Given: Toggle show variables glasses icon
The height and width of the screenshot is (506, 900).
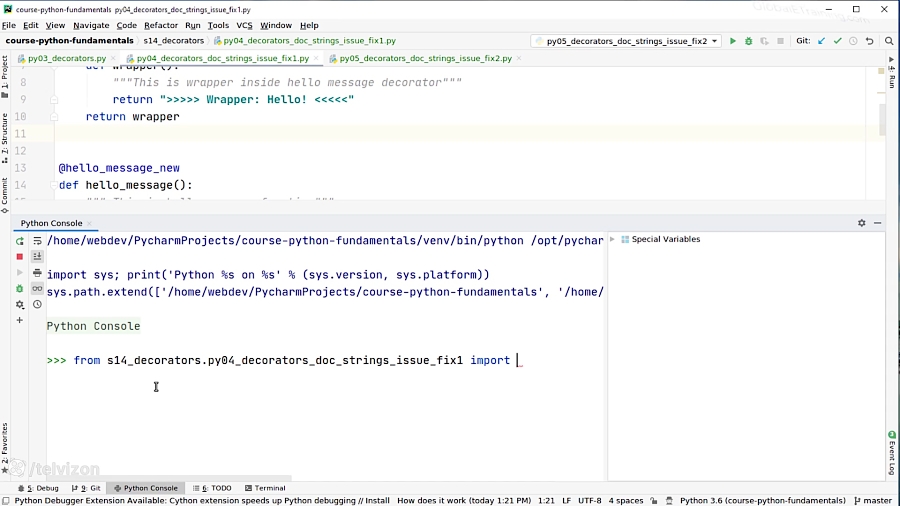Looking at the screenshot, I should [37, 289].
